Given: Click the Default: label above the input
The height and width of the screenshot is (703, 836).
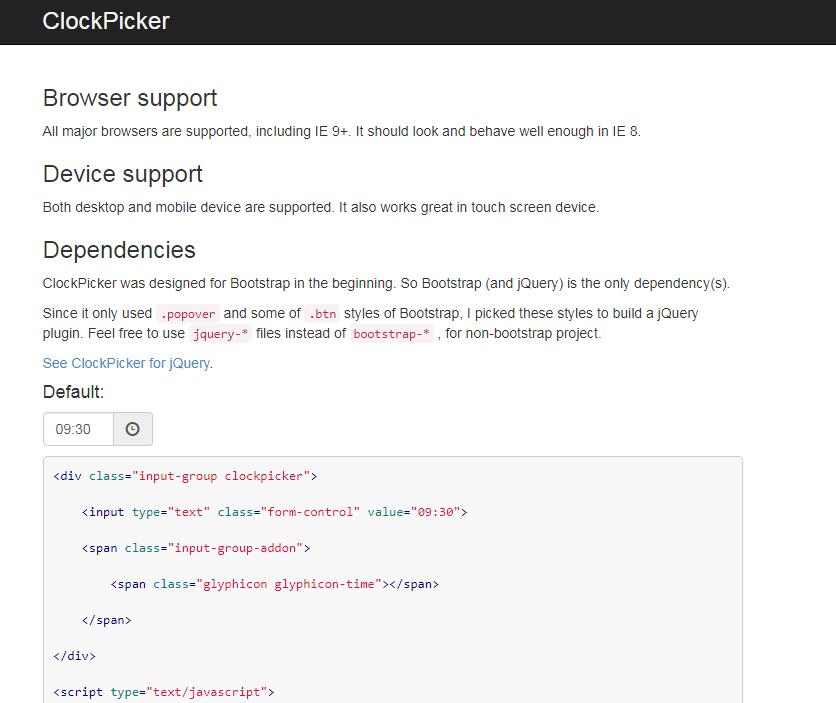Looking at the screenshot, I should point(73,392).
